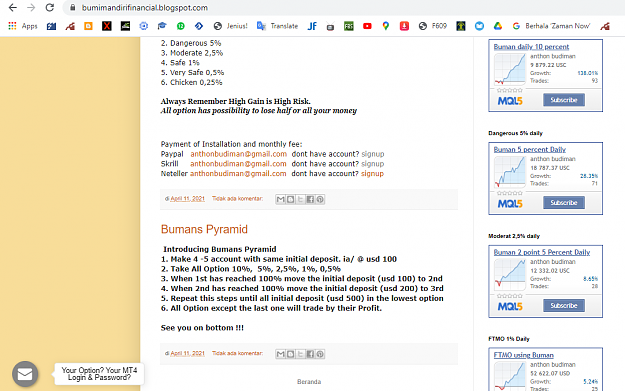Click the address bar URL bumimandirifinancial.blogspot.com
Screen dimensions: 625x391
pyautogui.click(x=145, y=8)
